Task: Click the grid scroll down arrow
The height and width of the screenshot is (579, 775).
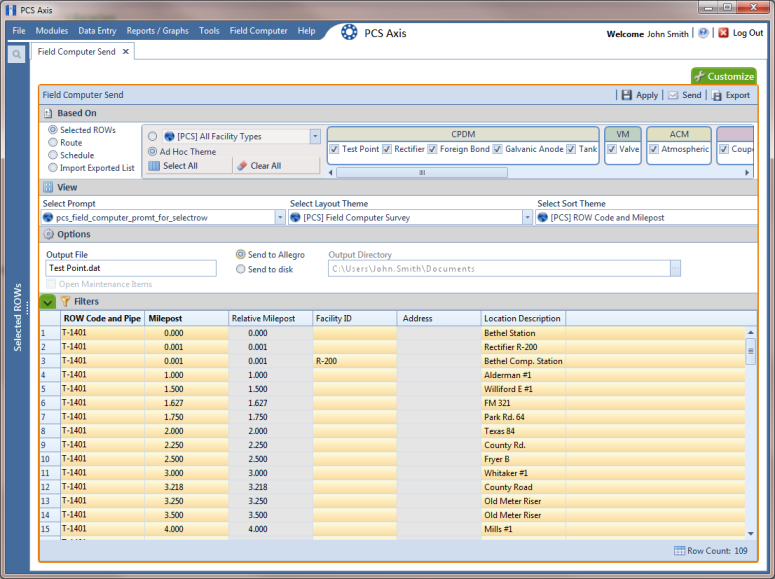Action: point(751,534)
